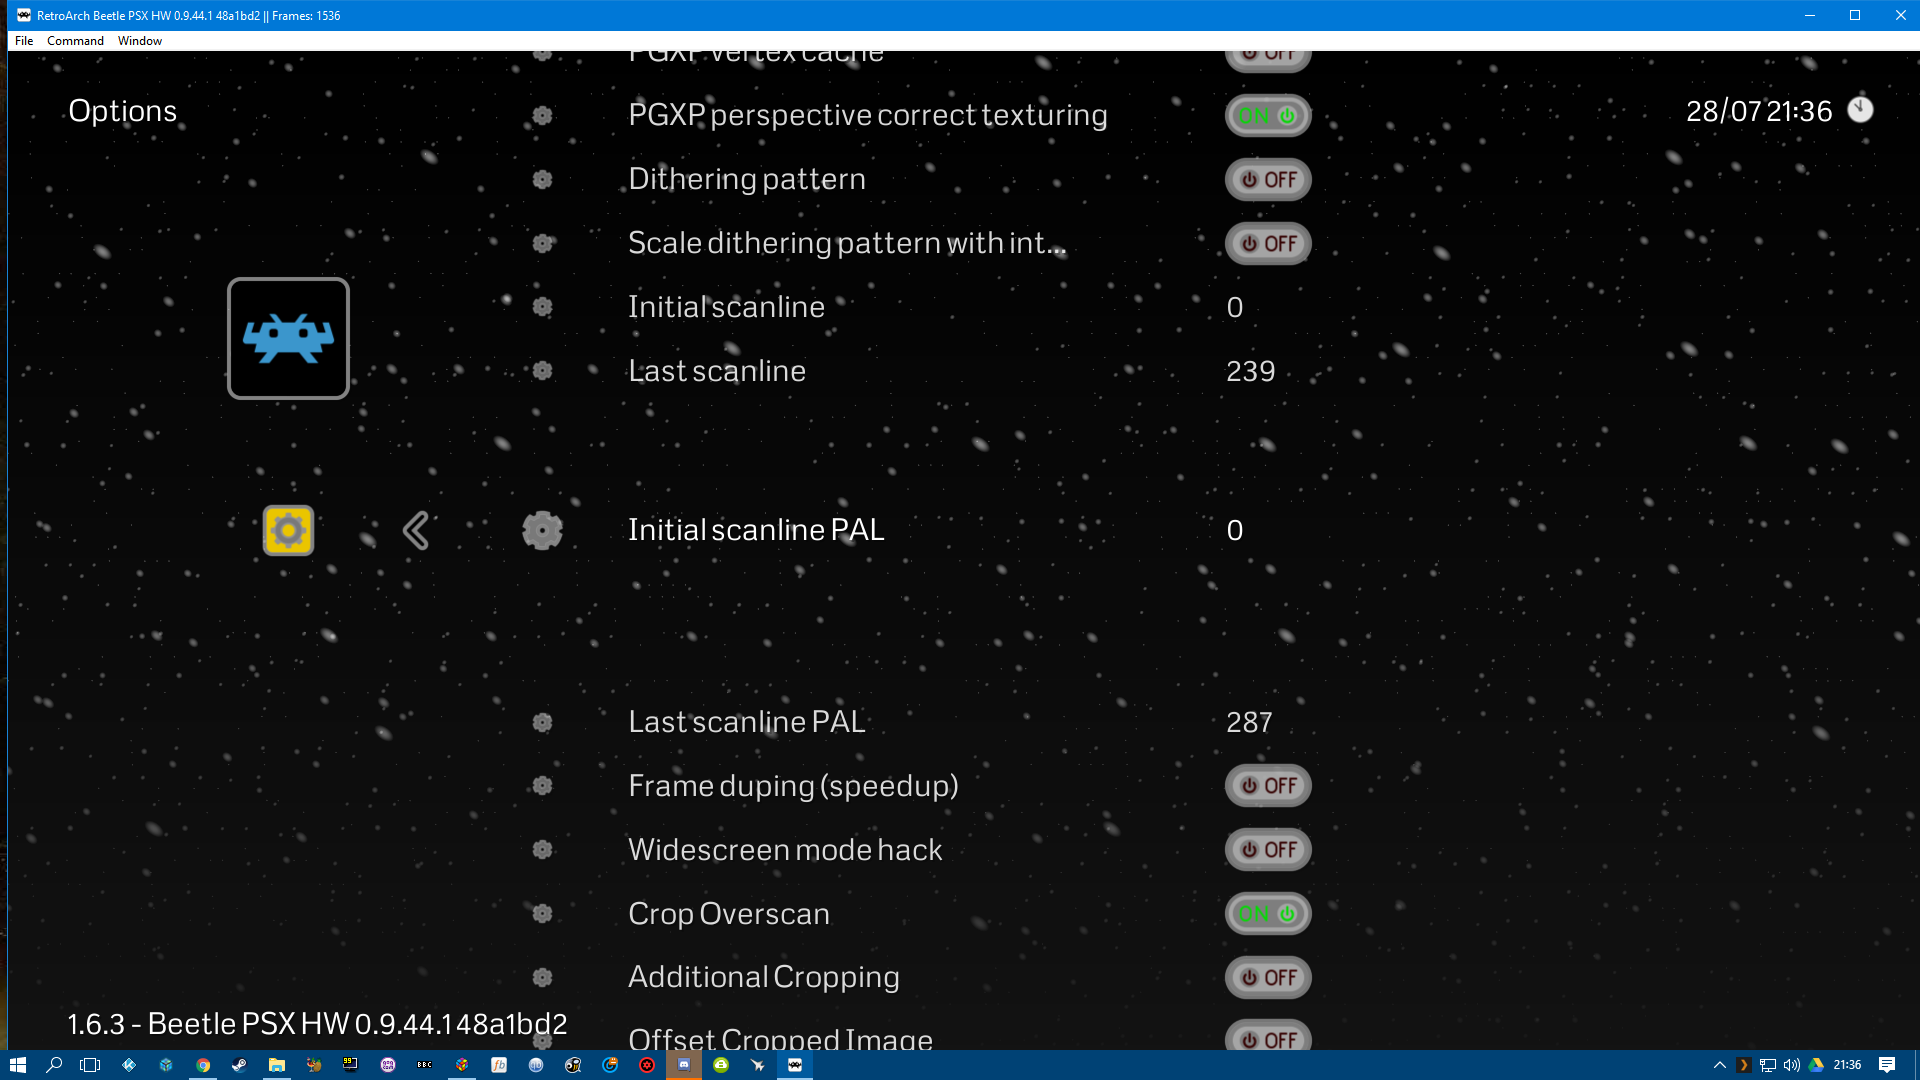Click the gear icon next to Initial scanline

pyautogui.click(x=542, y=307)
